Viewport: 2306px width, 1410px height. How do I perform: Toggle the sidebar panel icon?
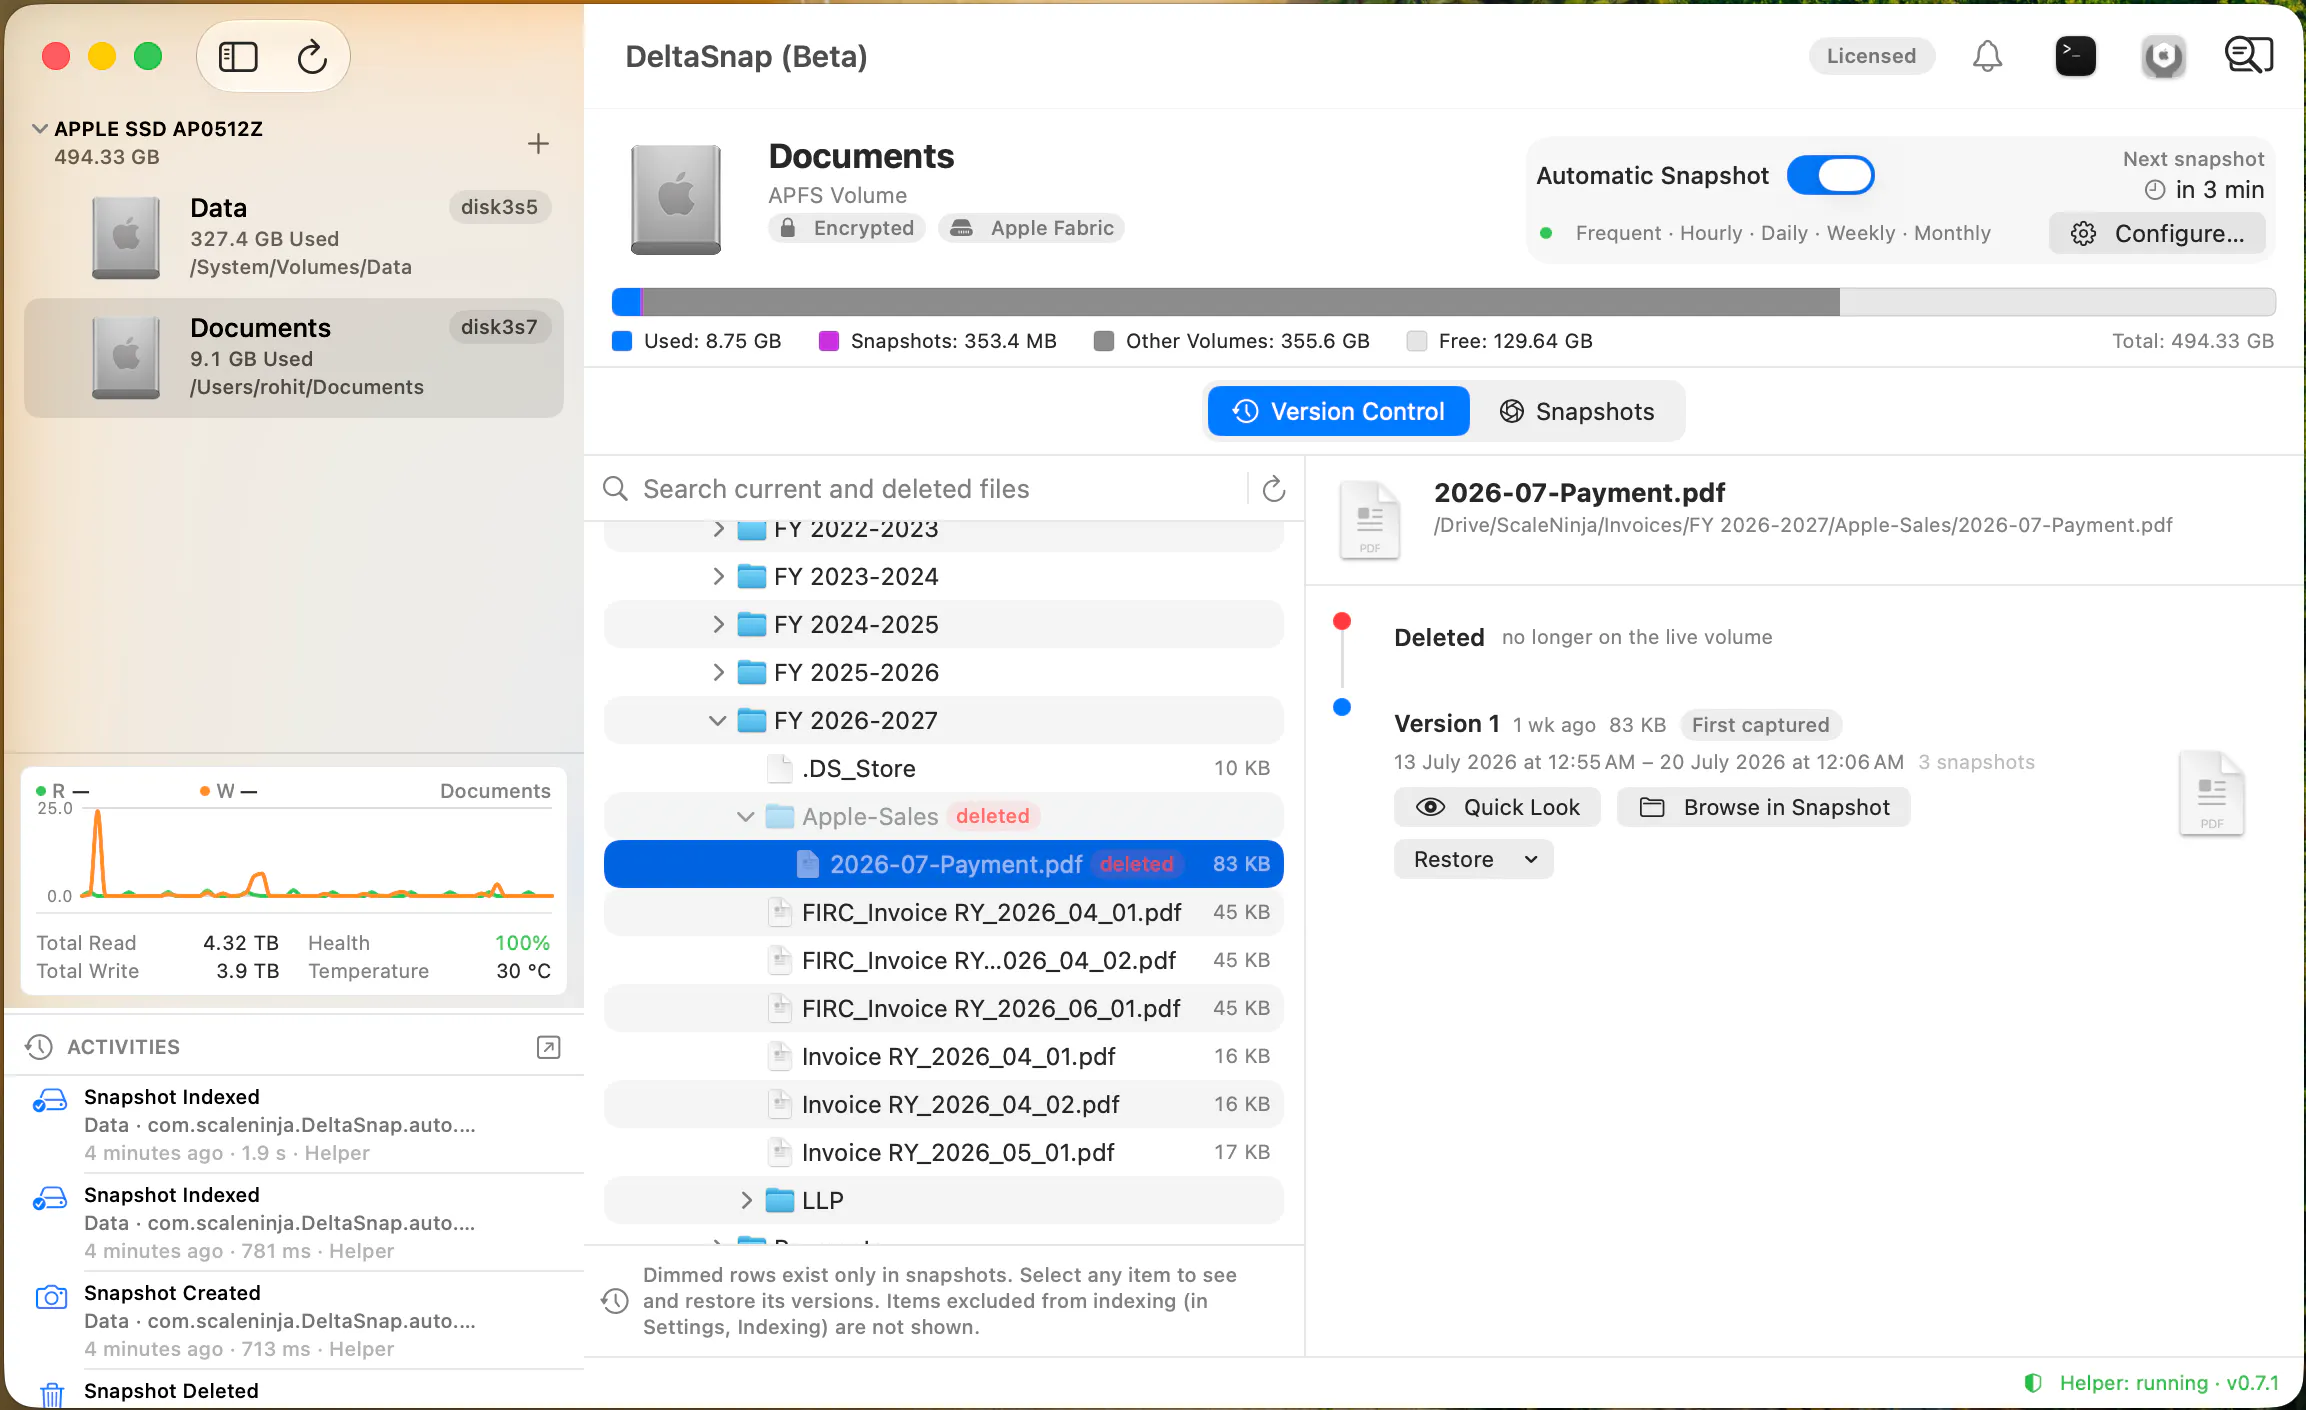click(238, 57)
